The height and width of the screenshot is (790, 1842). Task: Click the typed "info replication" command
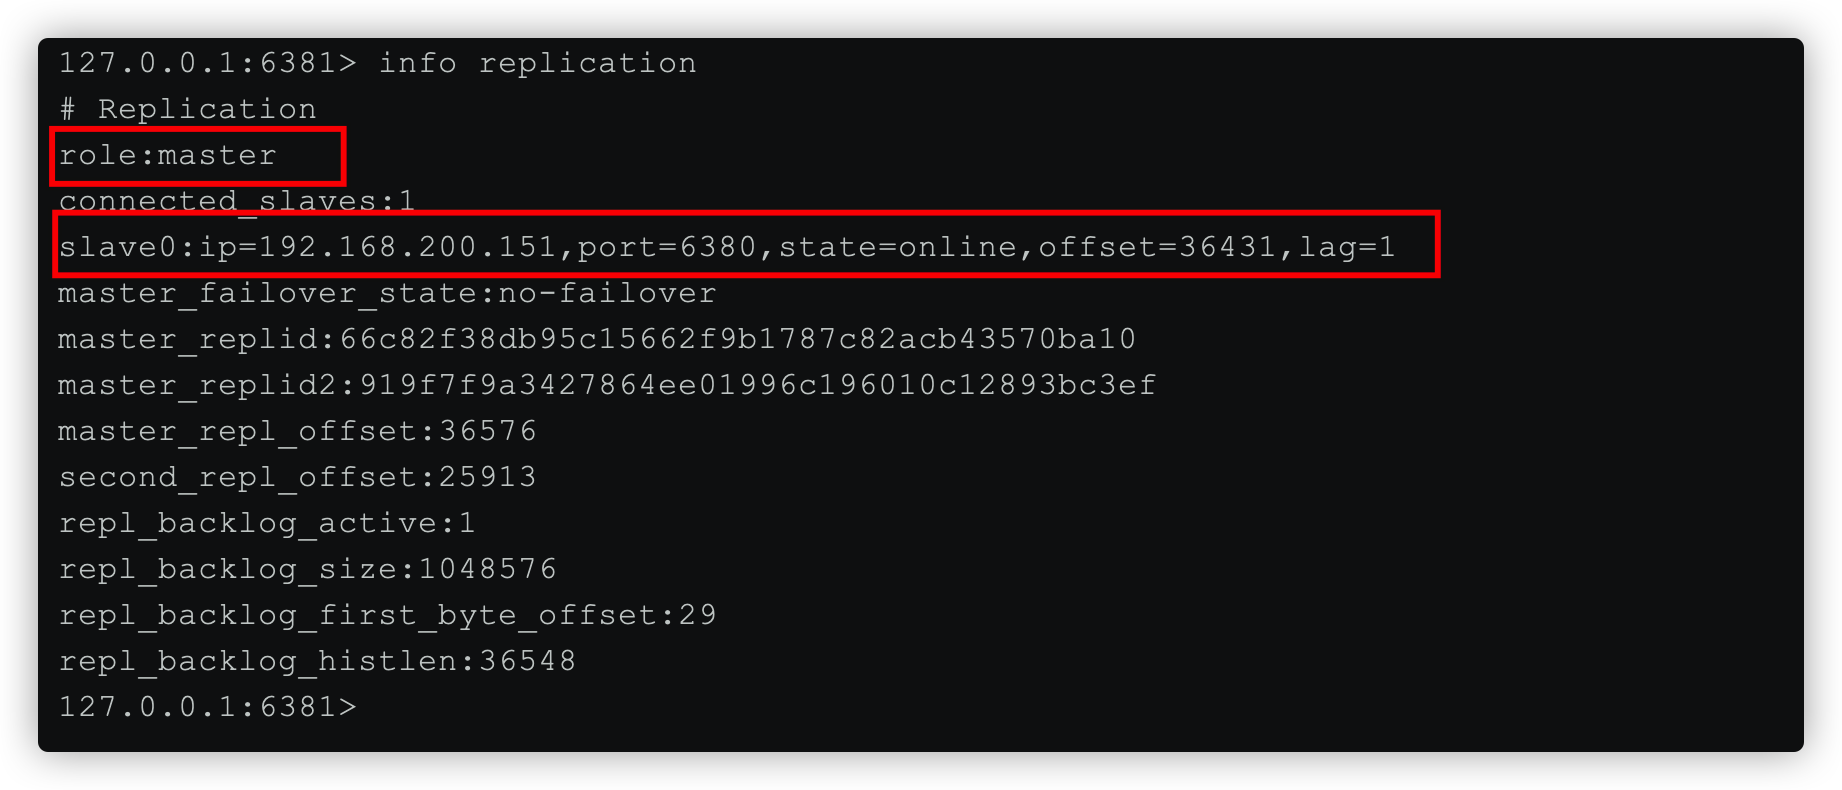(x=537, y=63)
